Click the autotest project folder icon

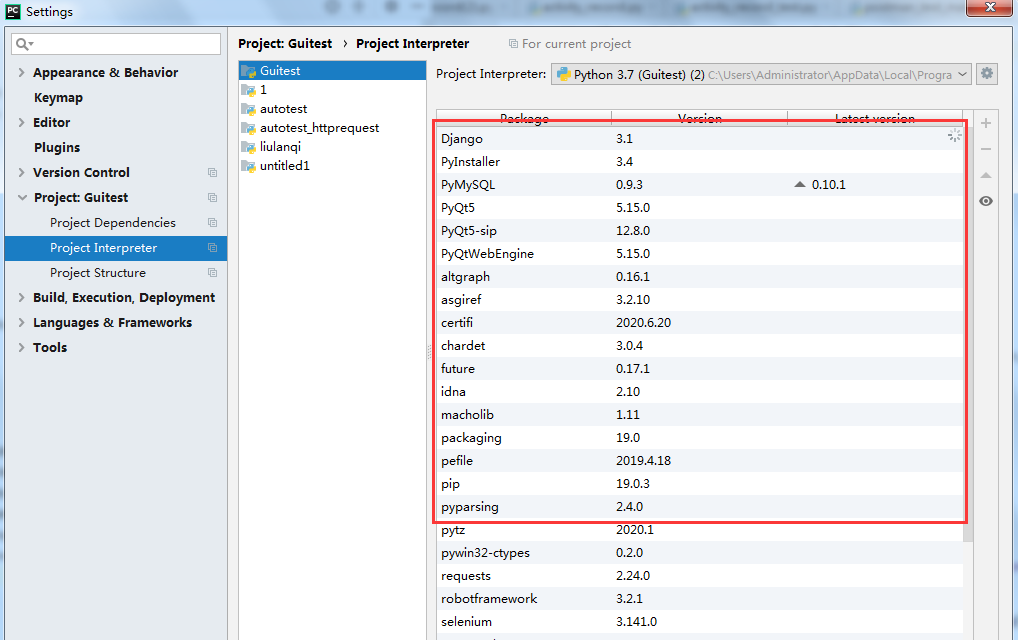coord(249,109)
